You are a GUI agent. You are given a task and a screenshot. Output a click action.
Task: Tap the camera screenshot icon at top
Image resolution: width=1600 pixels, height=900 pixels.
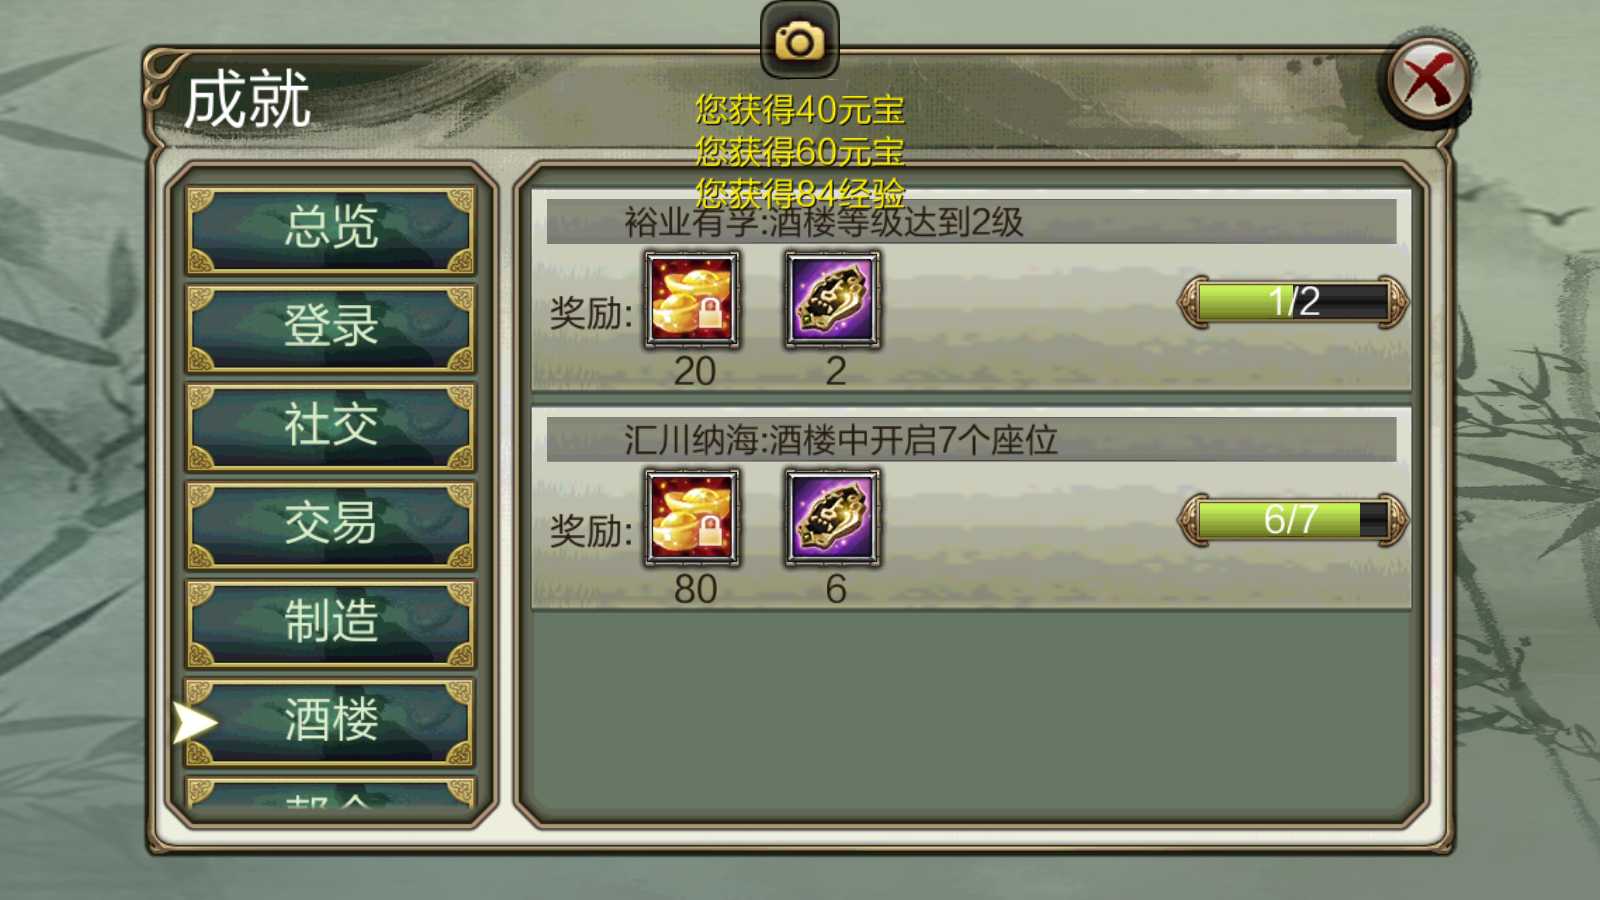[x=799, y=40]
